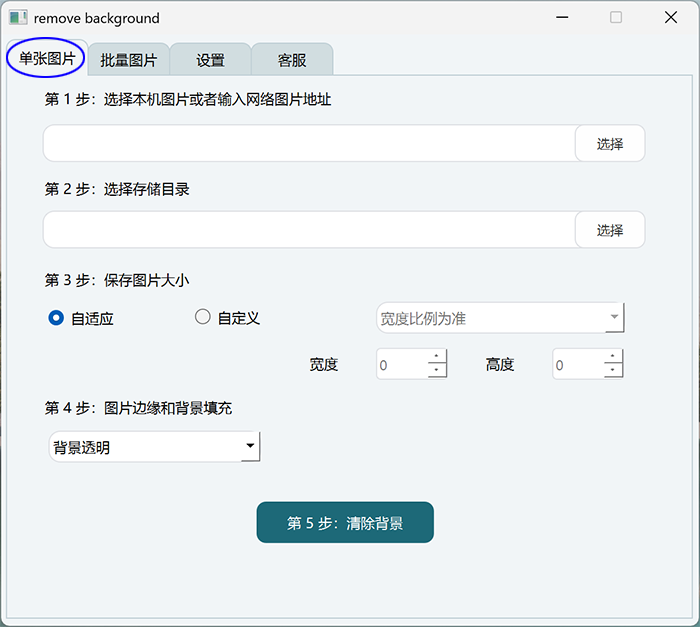Increase the 高度 spinner value
The height and width of the screenshot is (627, 700).
click(x=613, y=356)
